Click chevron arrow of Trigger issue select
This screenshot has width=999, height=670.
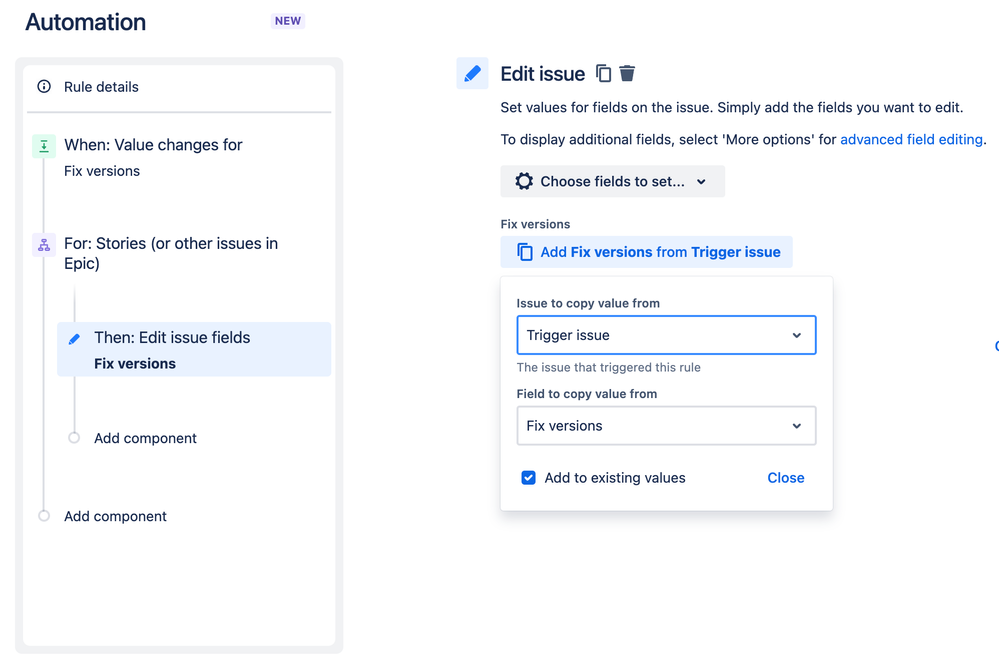click(796, 335)
